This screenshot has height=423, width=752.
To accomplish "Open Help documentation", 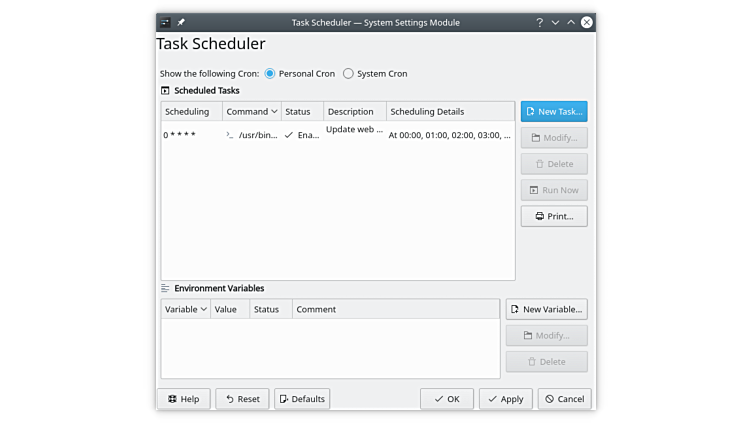I will point(184,398).
